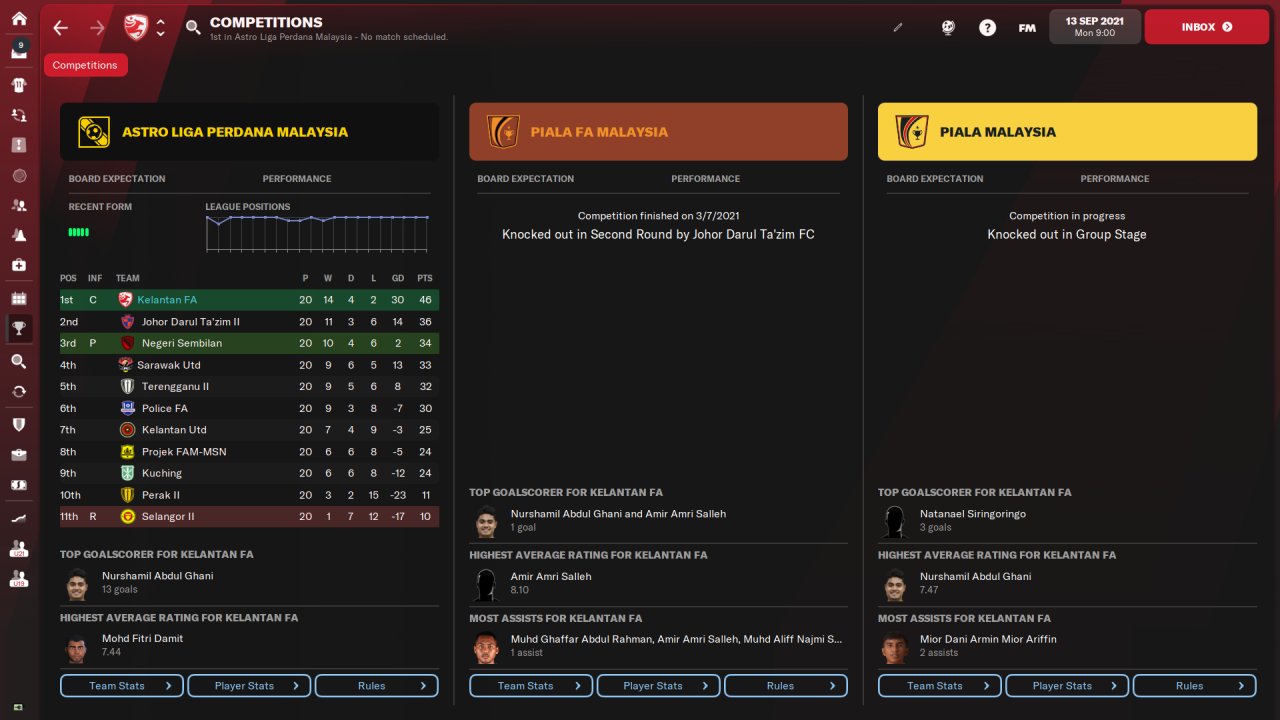This screenshot has height=720, width=1280.
Task: Click the League Positions graph
Action: [317, 233]
